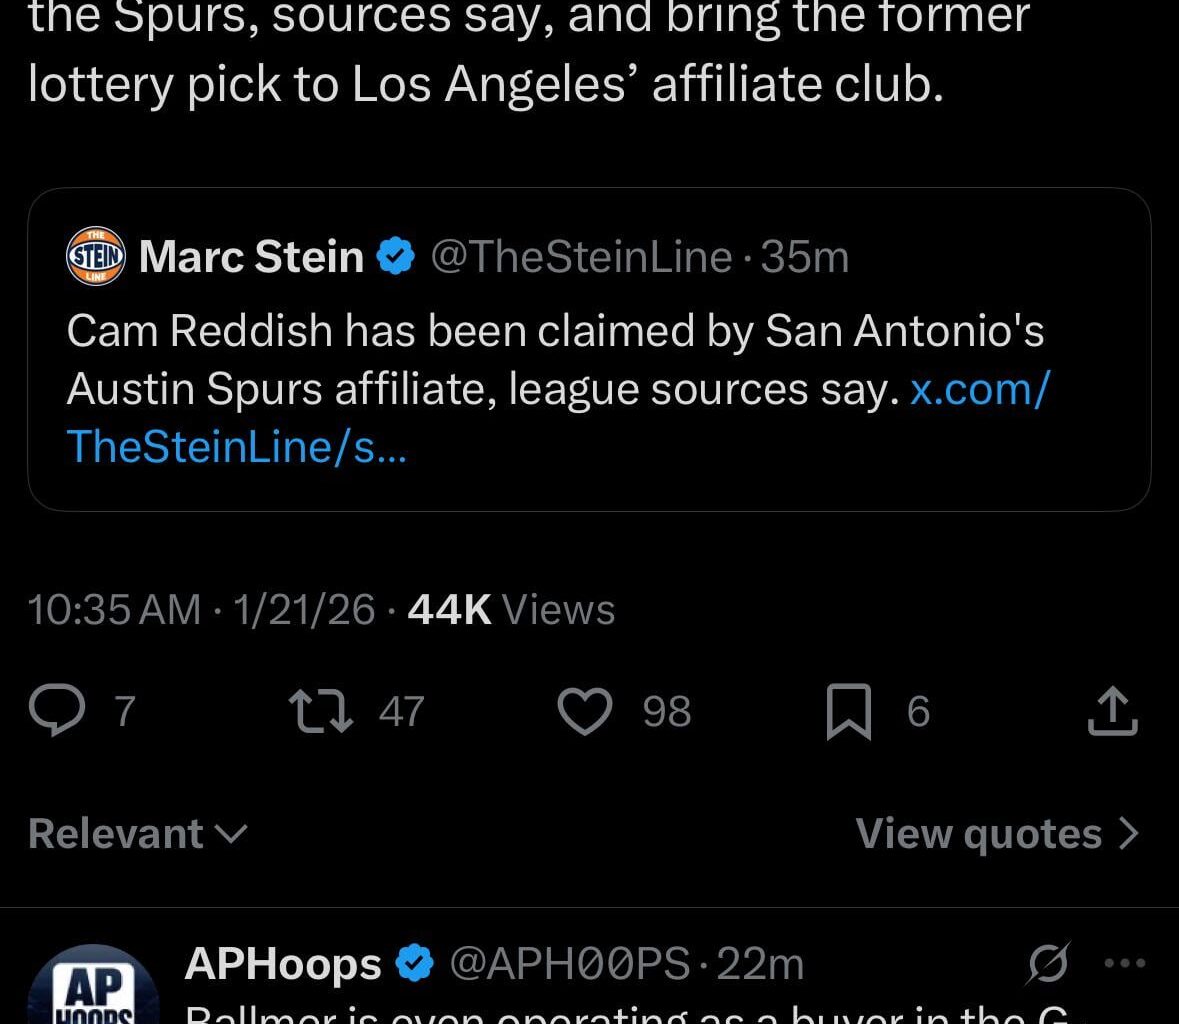Tap the repost arrows icon

tap(321, 712)
